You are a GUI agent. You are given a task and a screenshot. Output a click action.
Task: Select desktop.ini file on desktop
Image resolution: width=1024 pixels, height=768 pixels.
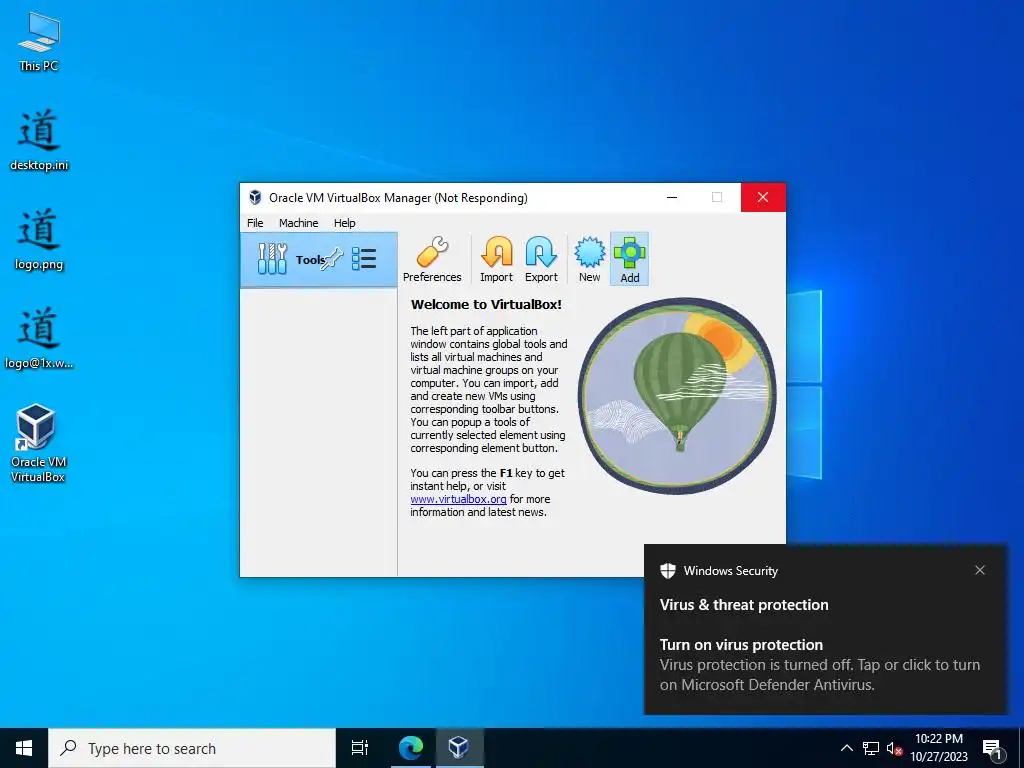pyautogui.click(x=39, y=140)
